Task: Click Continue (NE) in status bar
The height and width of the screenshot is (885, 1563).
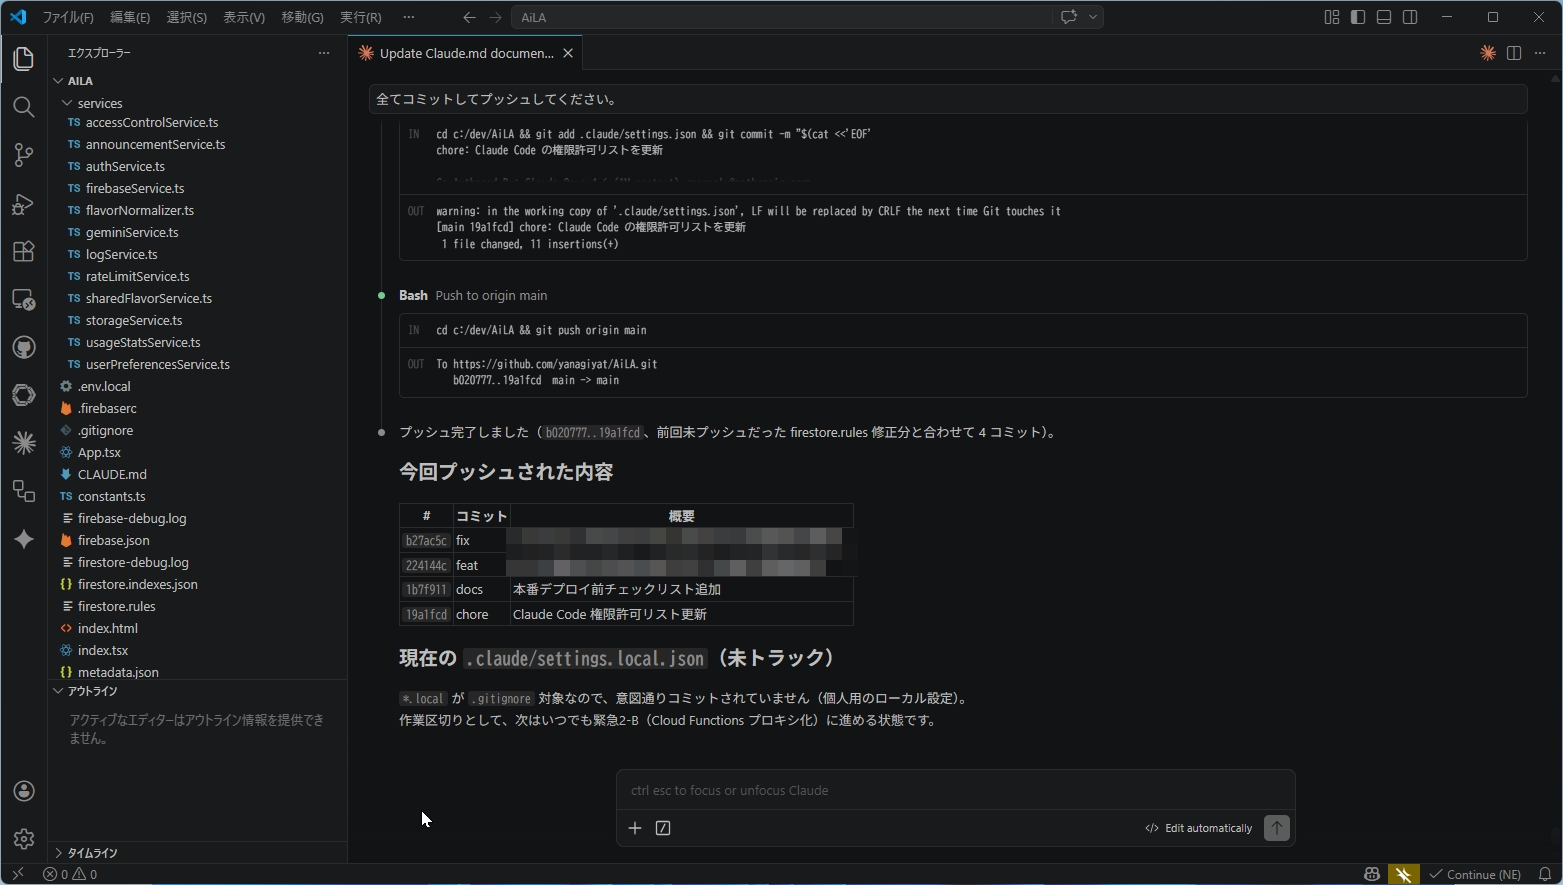Action: [x=1475, y=874]
